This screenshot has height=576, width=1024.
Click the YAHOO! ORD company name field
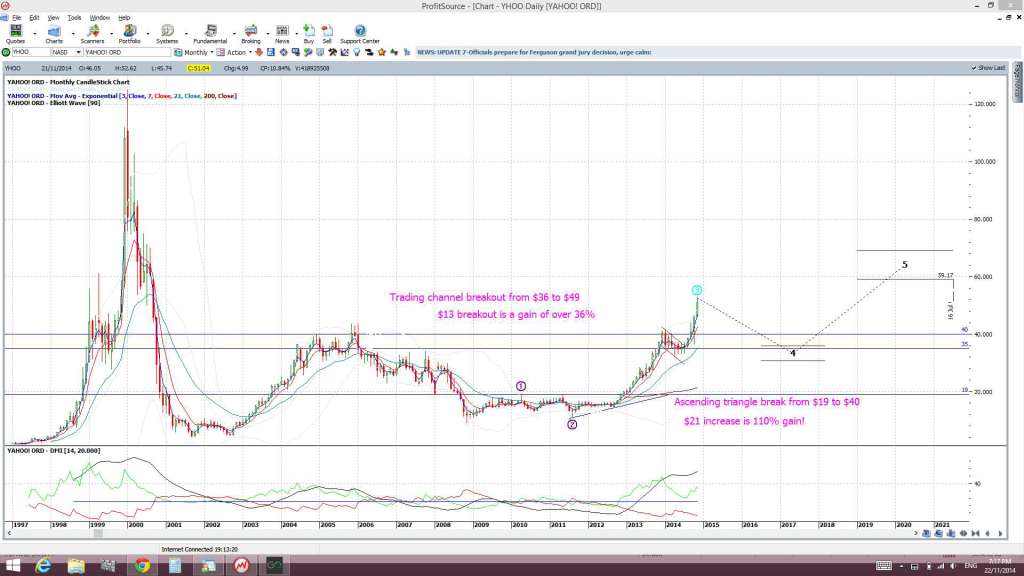tap(127, 52)
